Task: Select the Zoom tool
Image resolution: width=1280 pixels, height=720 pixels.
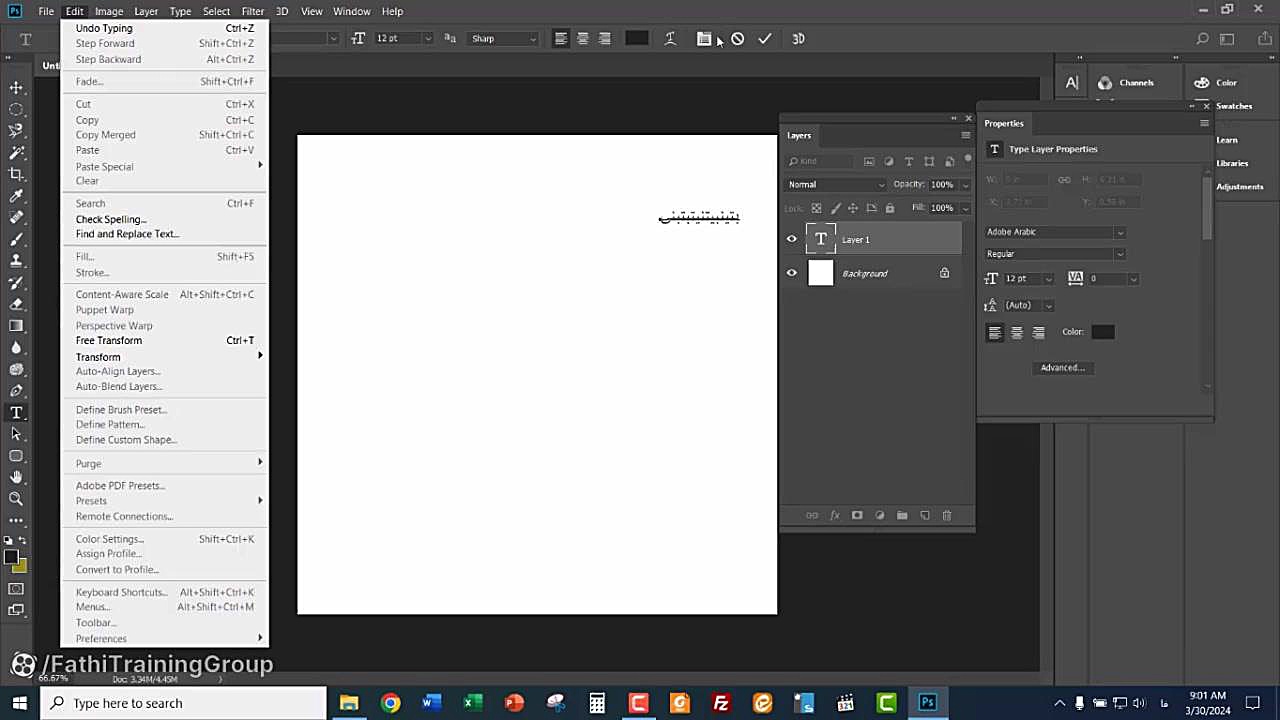Action: click(16, 499)
